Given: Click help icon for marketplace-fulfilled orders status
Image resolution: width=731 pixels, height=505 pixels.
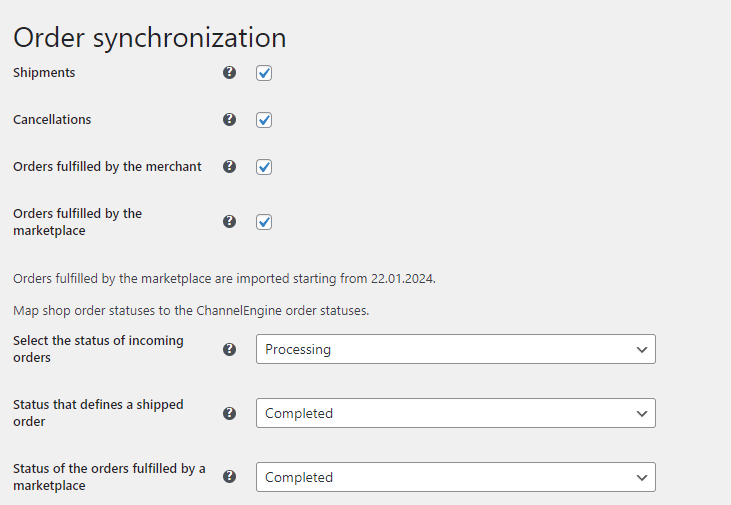Looking at the screenshot, I should pos(229,477).
